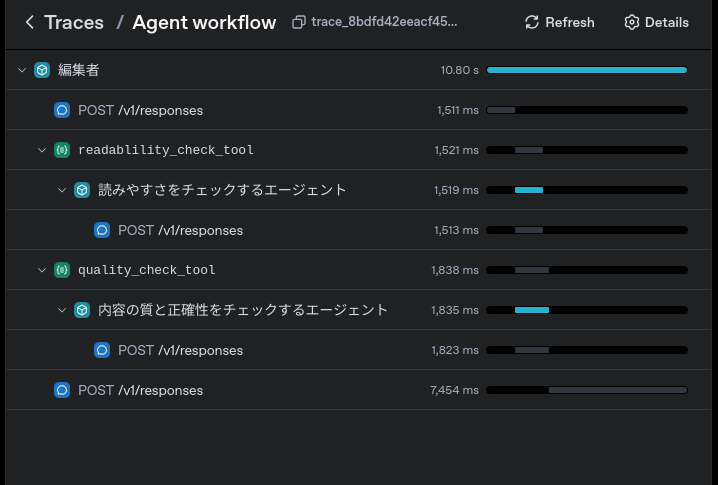Collapse the 読みやすさをチェックするエージェント span

[x=62, y=190]
